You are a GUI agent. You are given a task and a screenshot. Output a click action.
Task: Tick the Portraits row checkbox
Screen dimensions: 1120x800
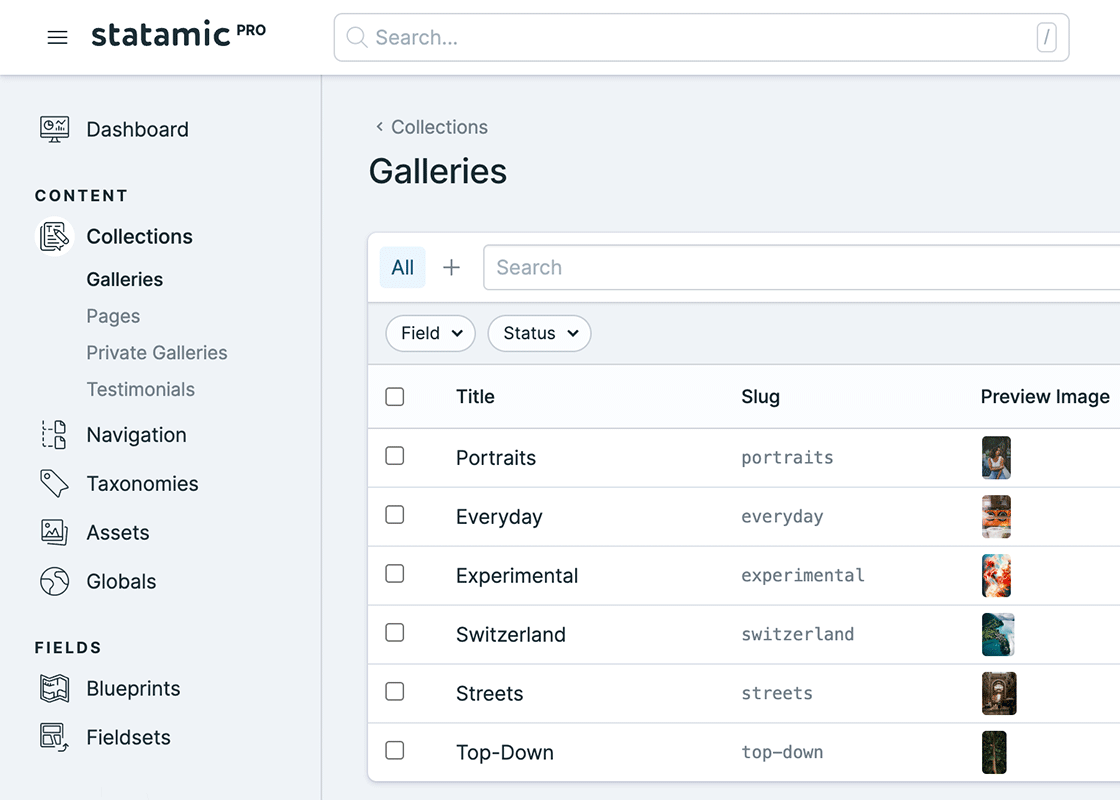click(395, 456)
